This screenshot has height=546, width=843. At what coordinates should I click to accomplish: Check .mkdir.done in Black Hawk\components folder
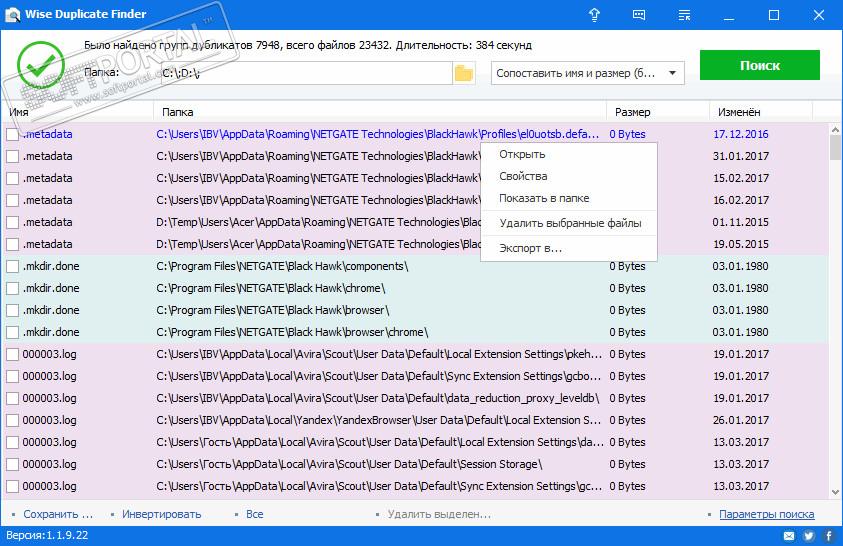(x=12, y=267)
